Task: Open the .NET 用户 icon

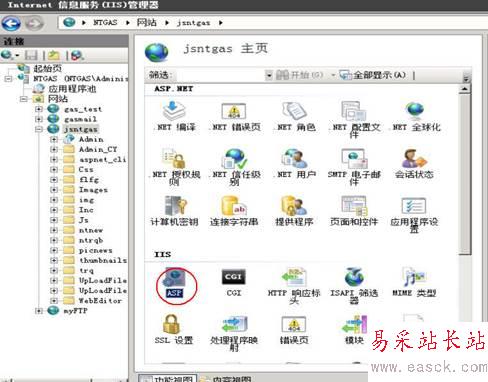Action: (294, 159)
